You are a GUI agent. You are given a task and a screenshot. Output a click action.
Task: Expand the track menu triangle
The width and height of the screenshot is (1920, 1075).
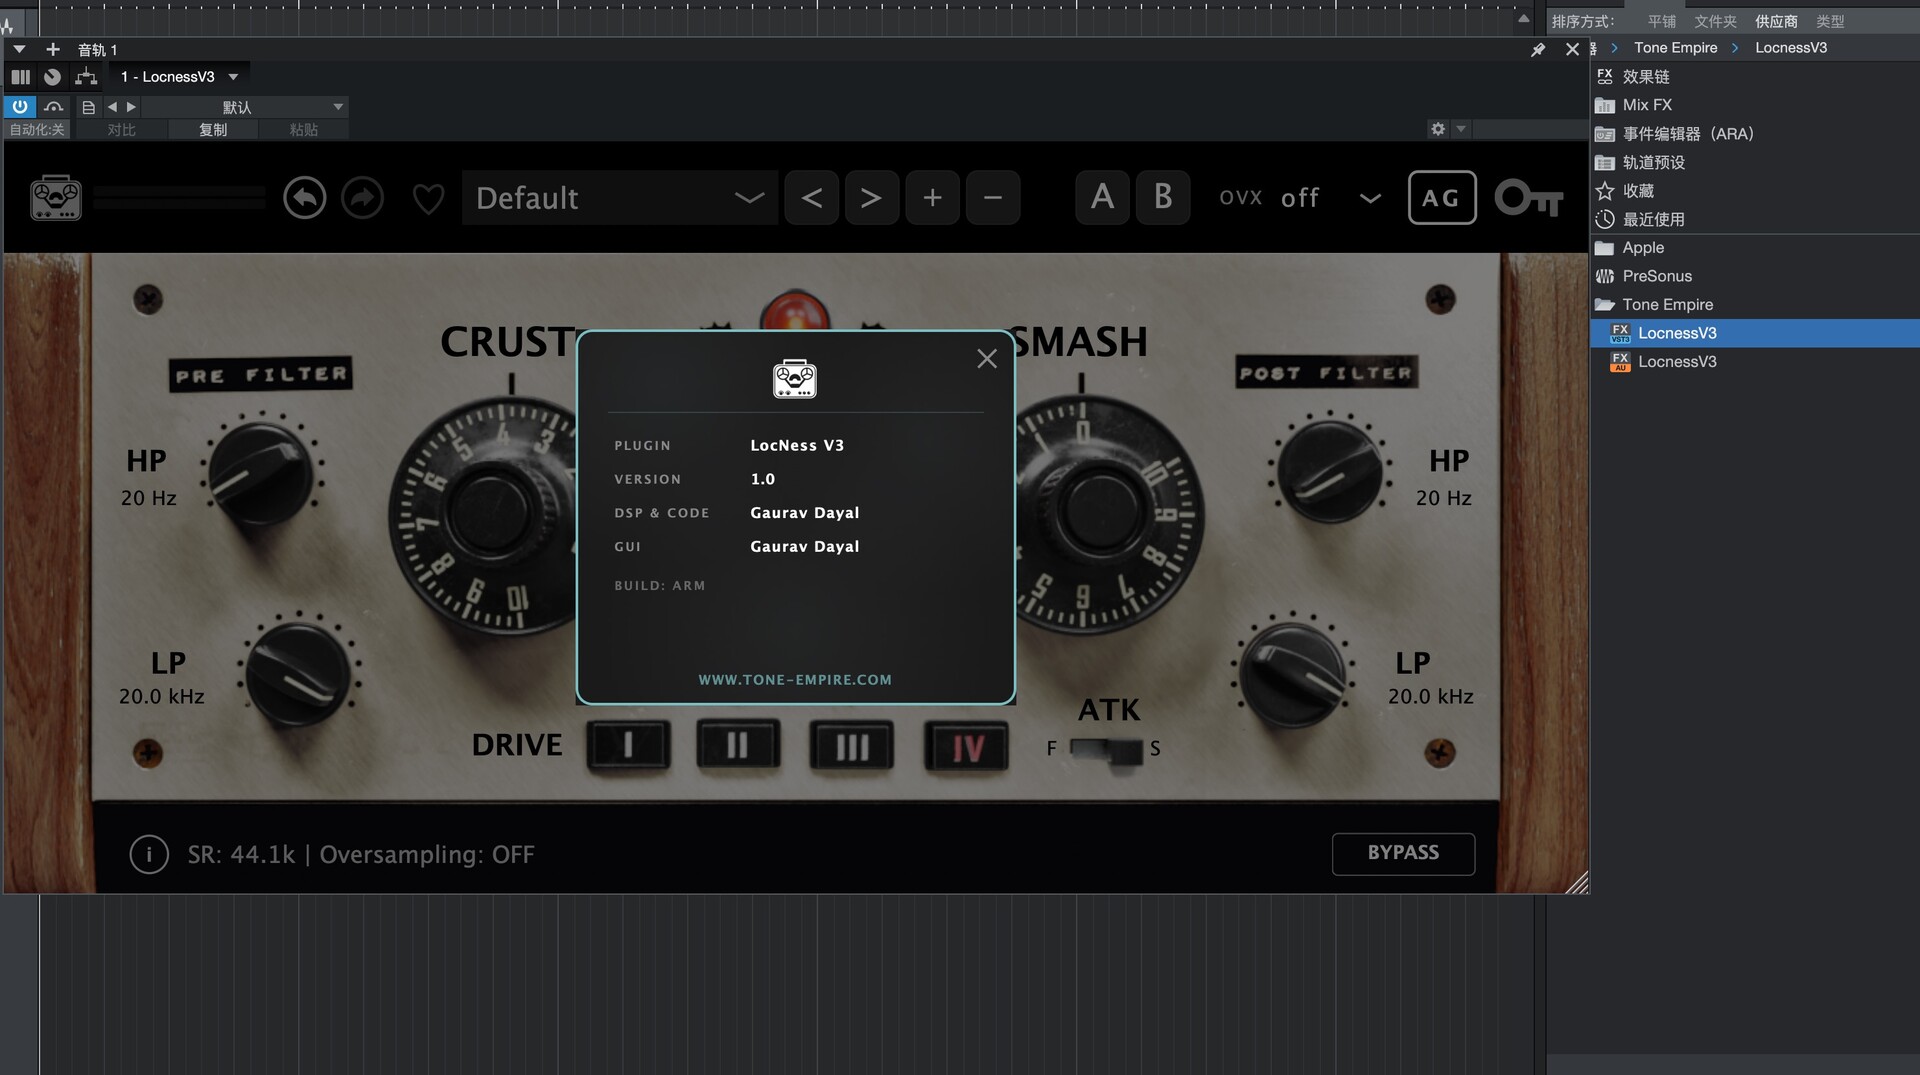pos(19,49)
